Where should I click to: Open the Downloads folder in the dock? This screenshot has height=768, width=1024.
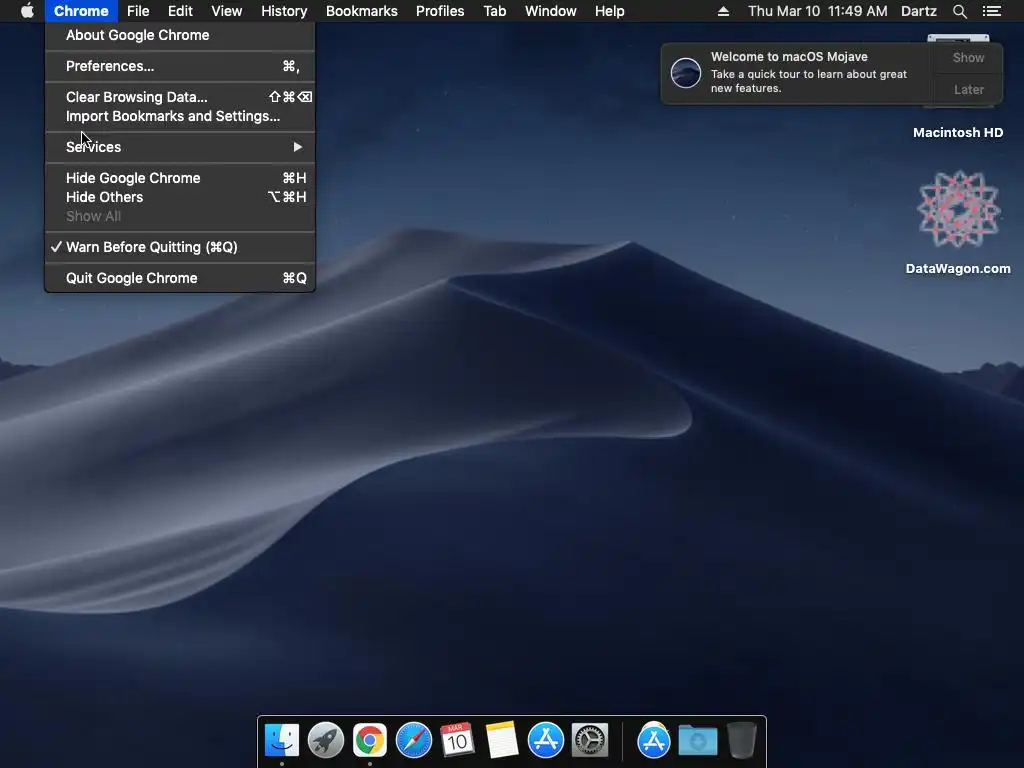point(697,741)
